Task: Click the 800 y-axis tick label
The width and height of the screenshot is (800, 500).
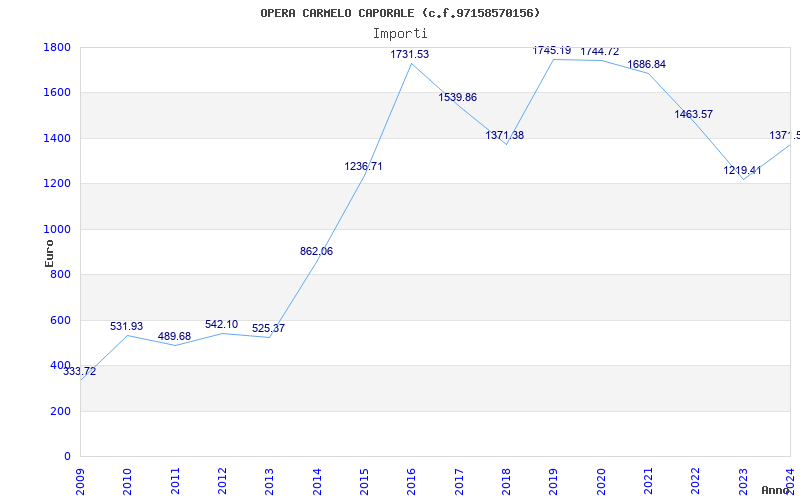Action: [x=61, y=274]
